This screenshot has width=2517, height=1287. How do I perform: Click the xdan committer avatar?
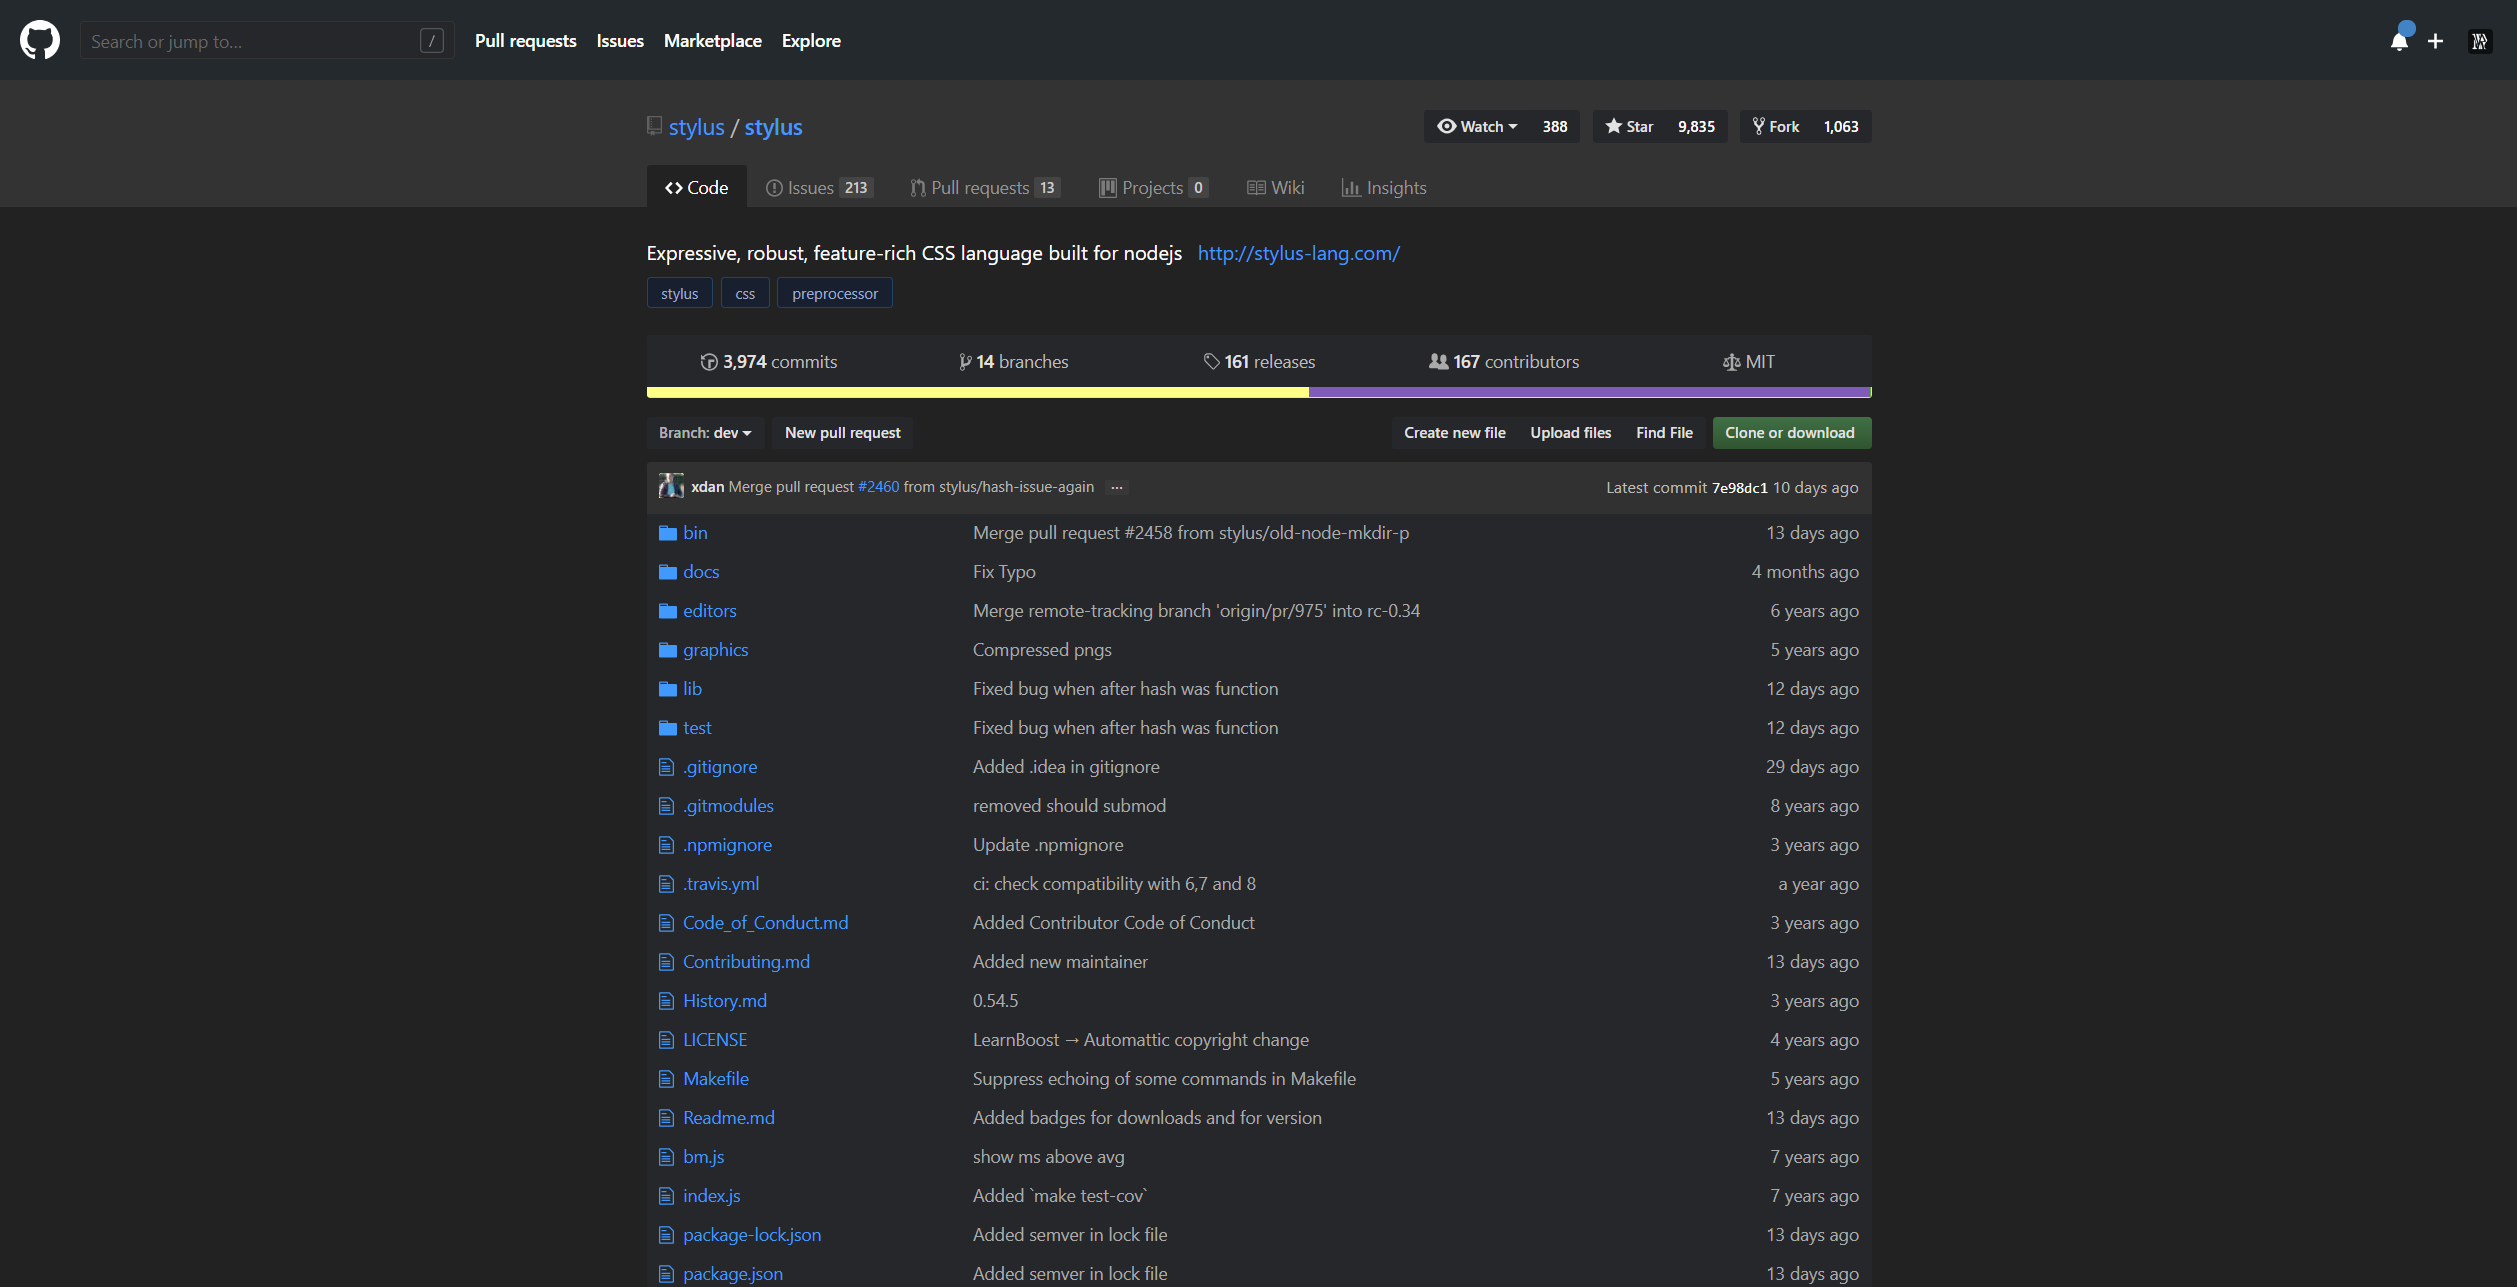(x=671, y=487)
